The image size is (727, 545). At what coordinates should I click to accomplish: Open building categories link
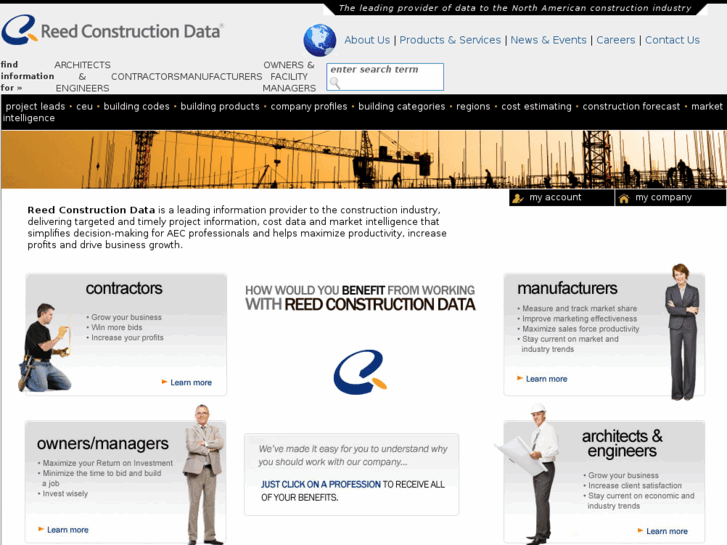coord(402,106)
